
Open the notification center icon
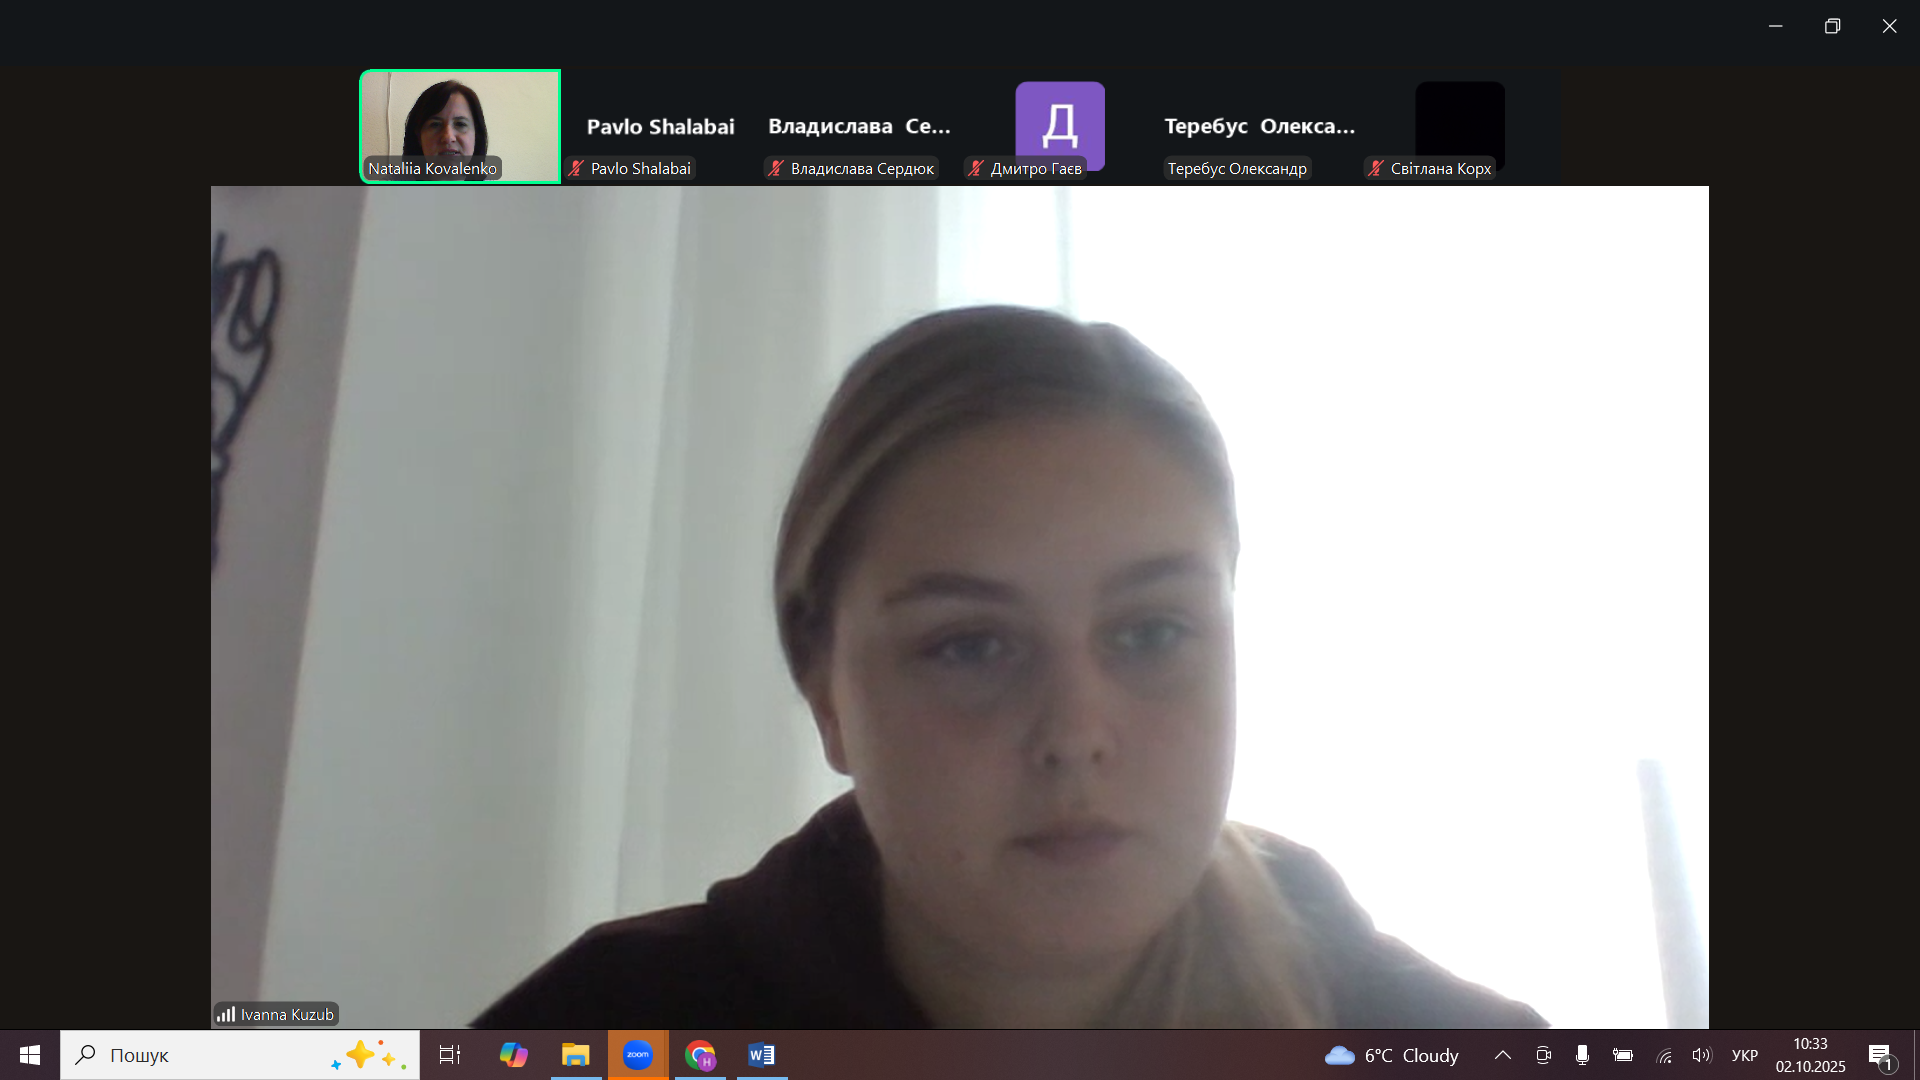pos(1880,1056)
